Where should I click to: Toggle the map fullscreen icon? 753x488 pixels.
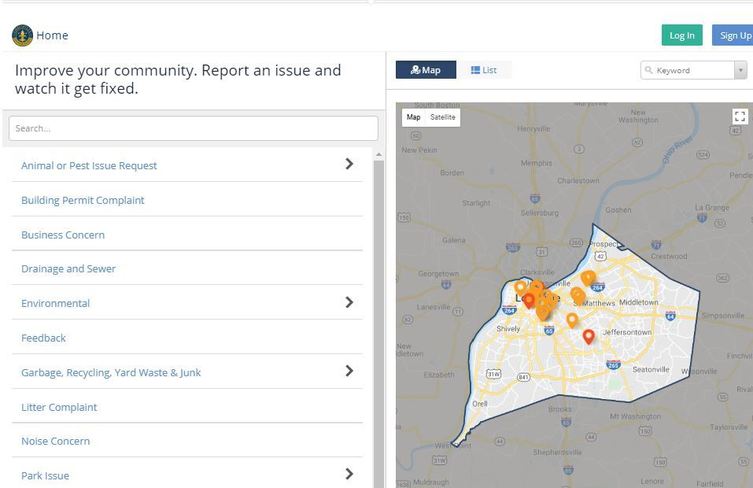tap(740, 117)
